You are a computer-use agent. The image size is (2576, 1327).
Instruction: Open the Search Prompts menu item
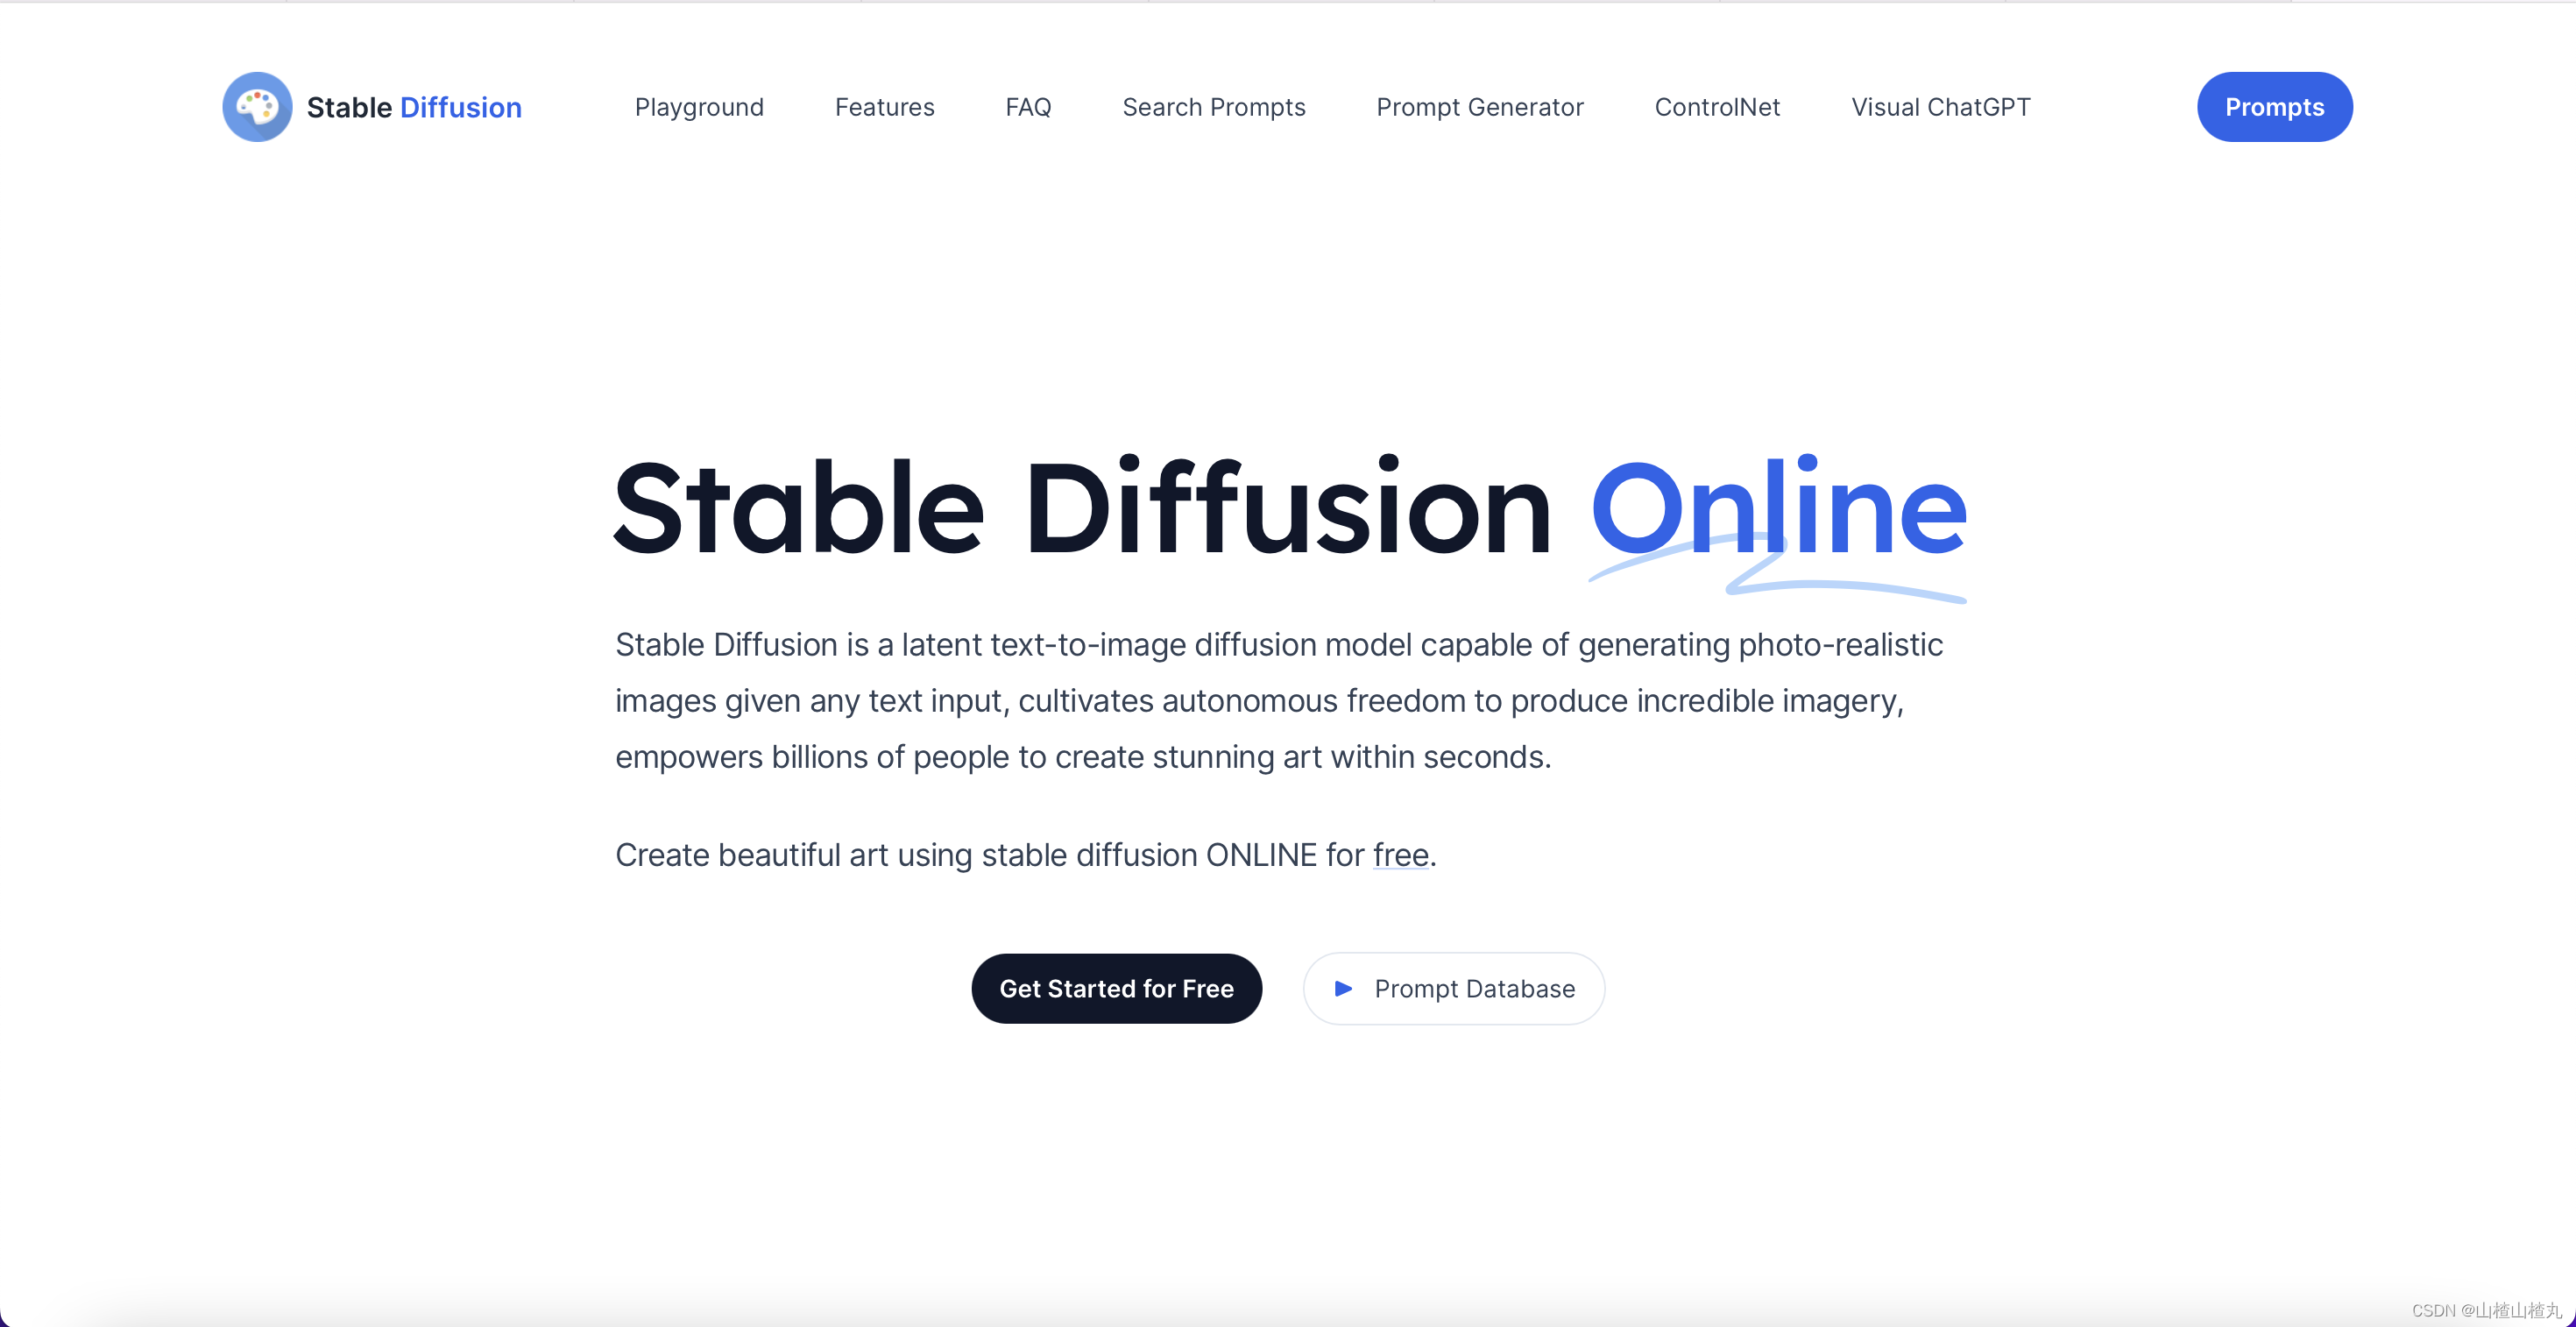[1214, 105]
